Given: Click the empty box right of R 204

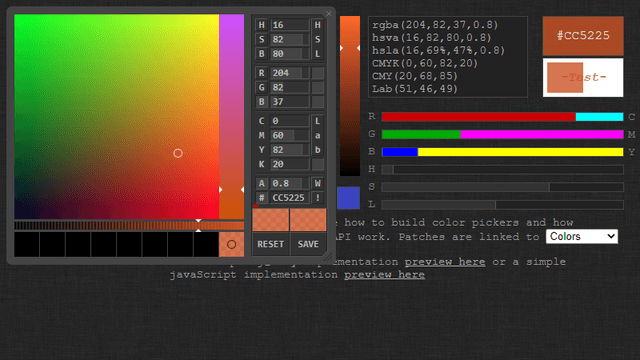Looking at the screenshot, I should [x=318, y=73].
